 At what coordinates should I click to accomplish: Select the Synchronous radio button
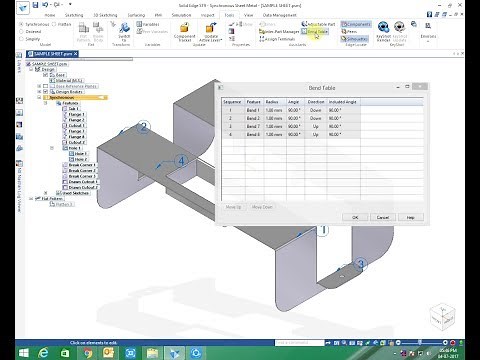tap(21, 24)
